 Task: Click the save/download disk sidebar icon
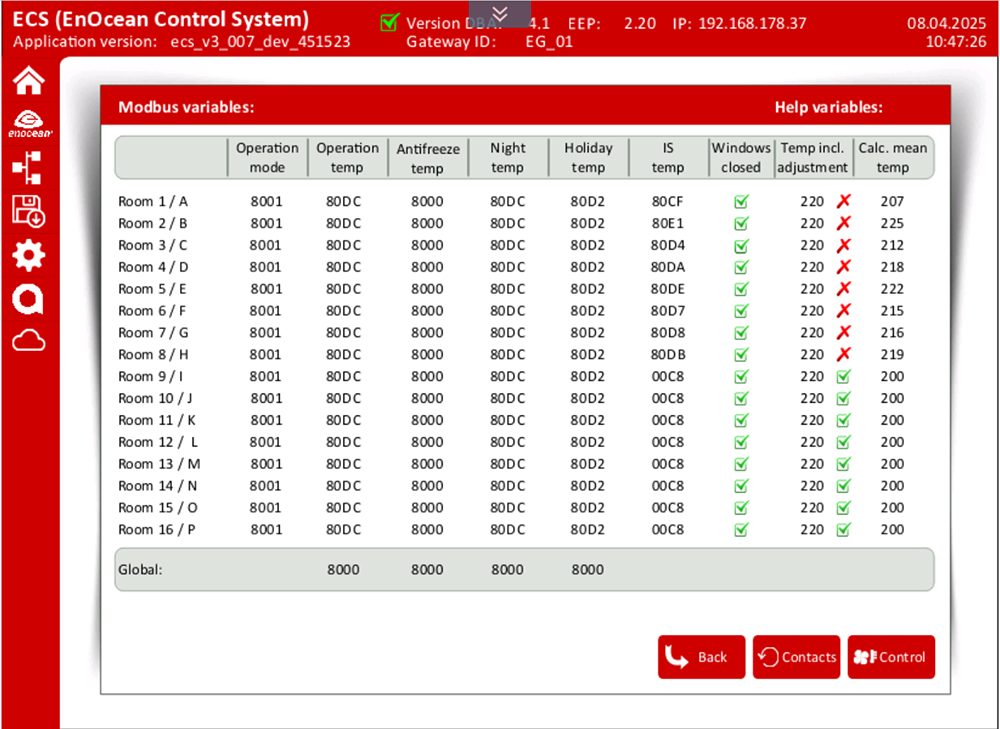click(28, 211)
